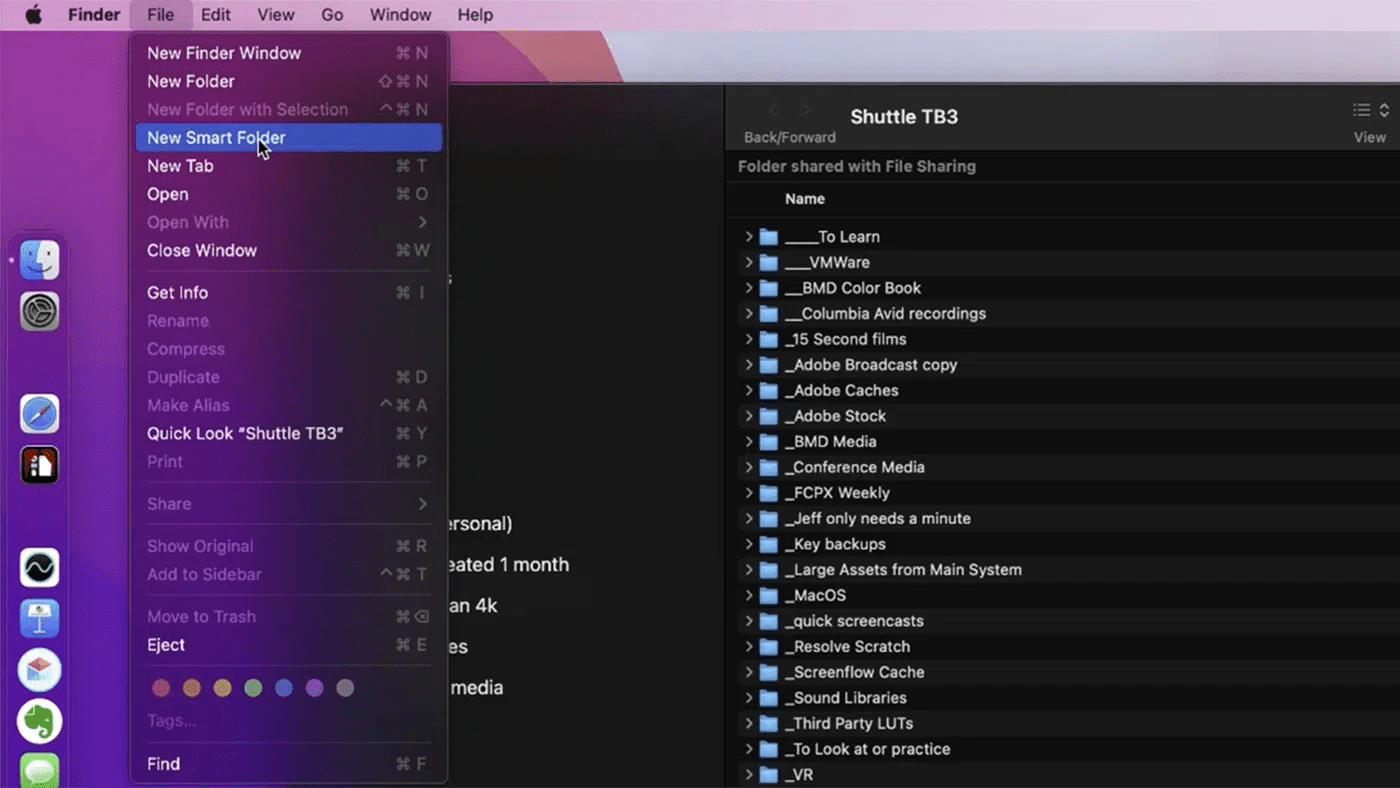The height and width of the screenshot is (788, 1400).
Task: Open Evernote from the Dock
Action: point(39,721)
